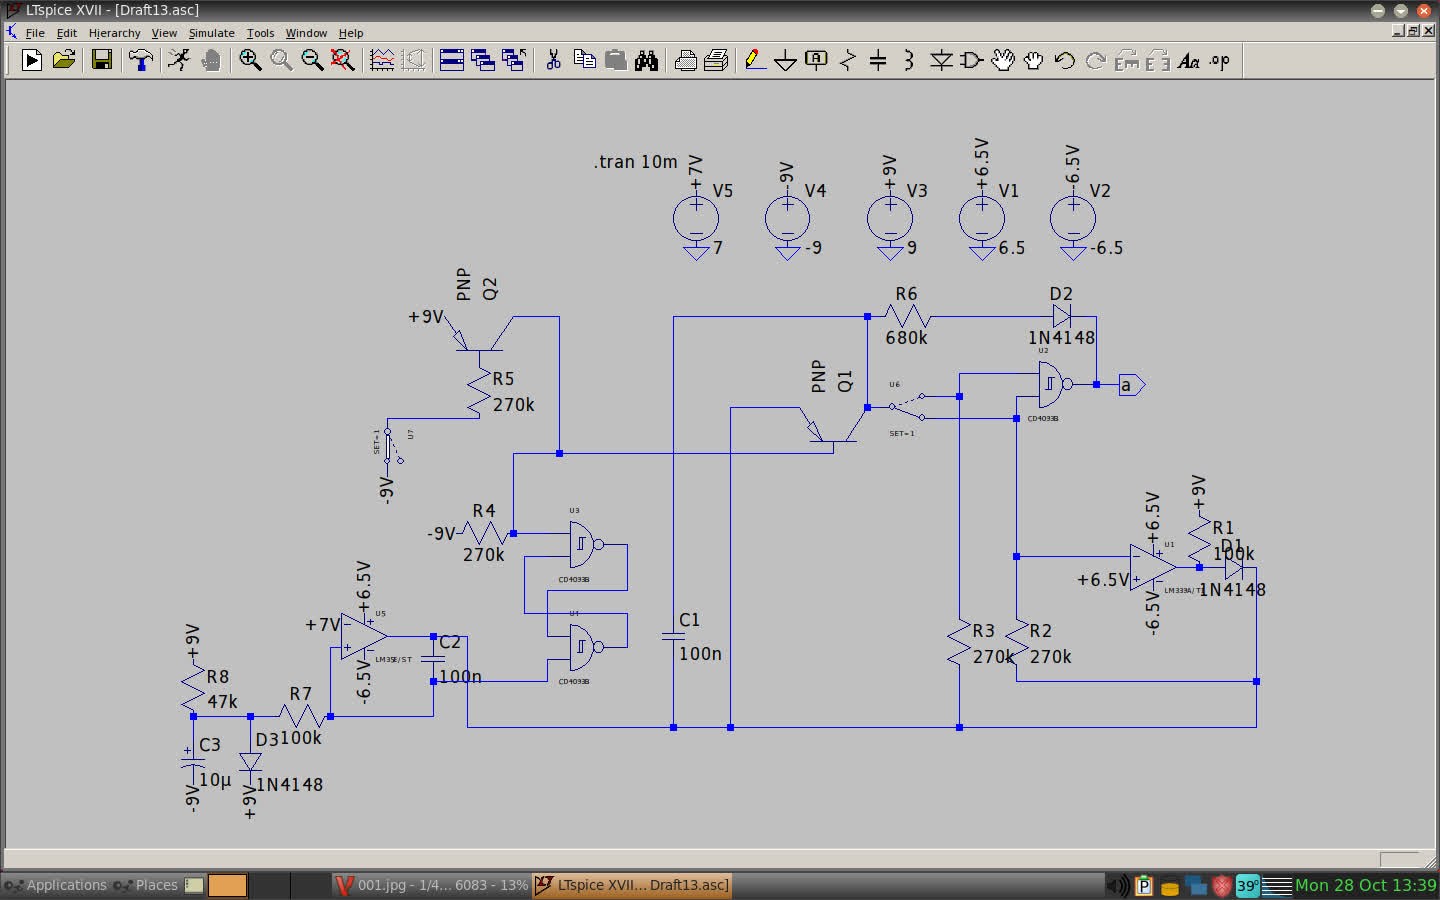Click the Undo arrow in toolbar

coord(1064,61)
